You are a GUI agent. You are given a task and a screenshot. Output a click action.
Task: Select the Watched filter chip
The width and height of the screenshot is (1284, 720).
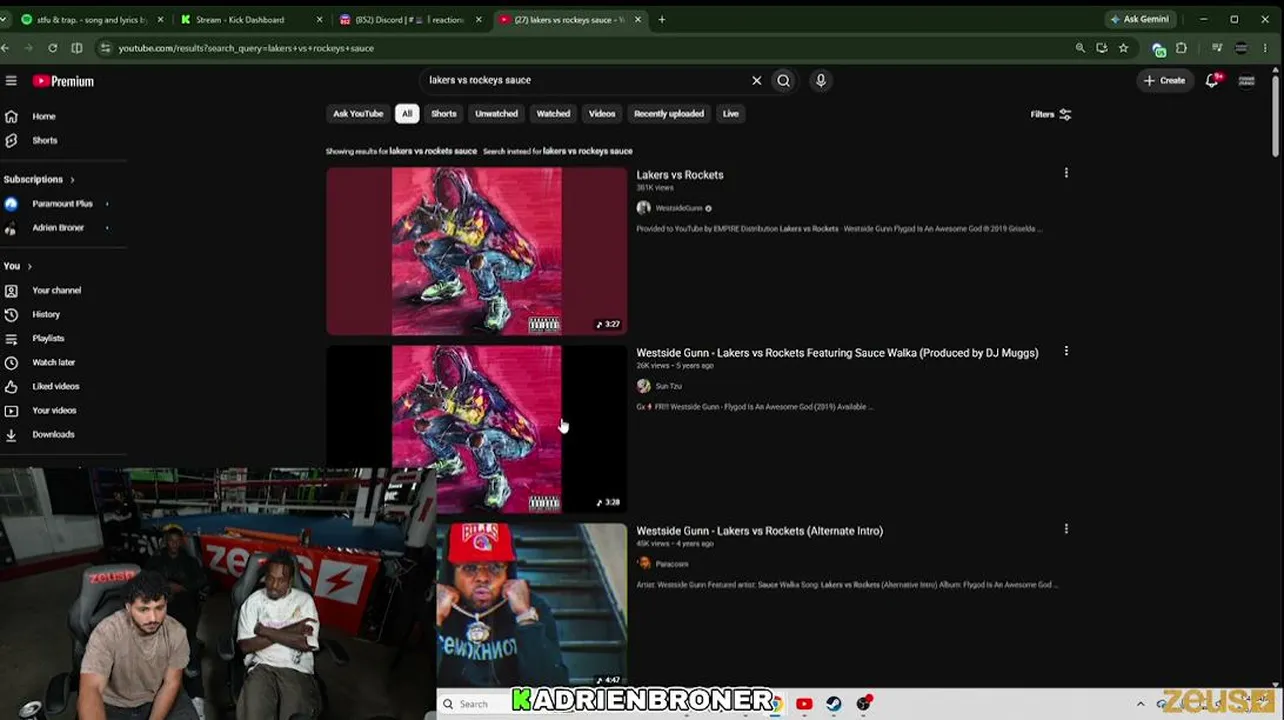(553, 114)
